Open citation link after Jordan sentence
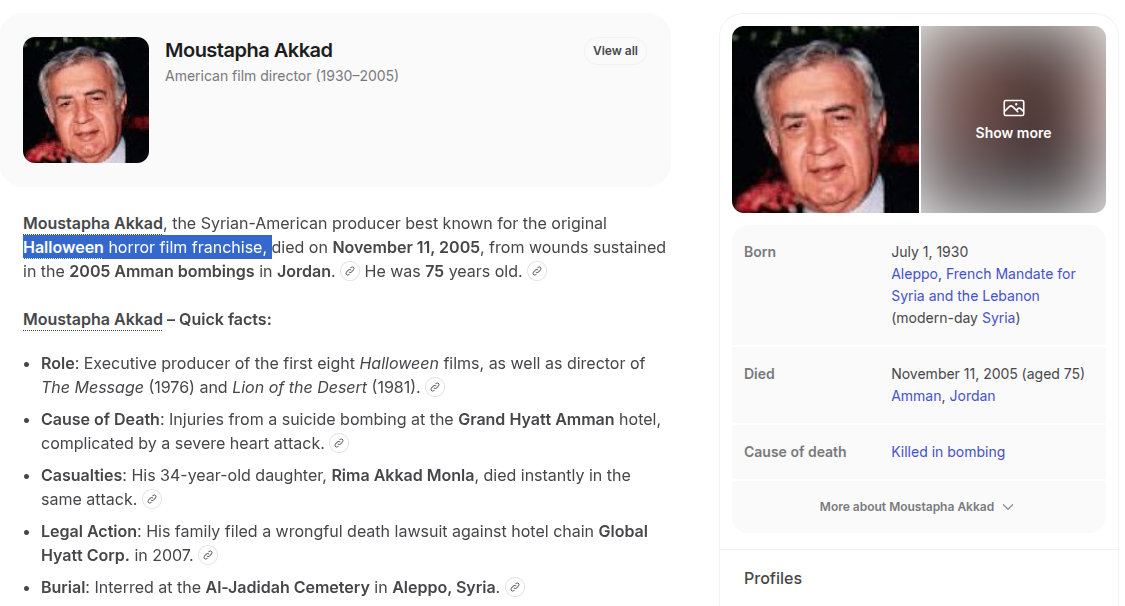1125x606 pixels. pyautogui.click(x=349, y=272)
